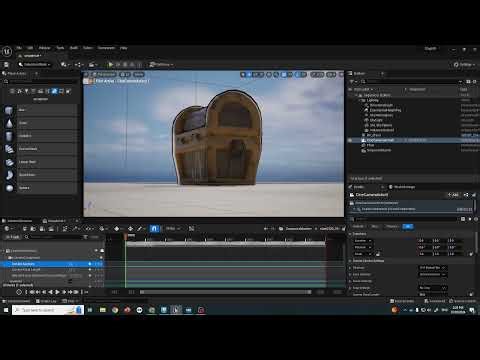This screenshot has width=480, height=360.
Task: Collapse the Lighting folder in the Outliner
Action: coord(360,100)
